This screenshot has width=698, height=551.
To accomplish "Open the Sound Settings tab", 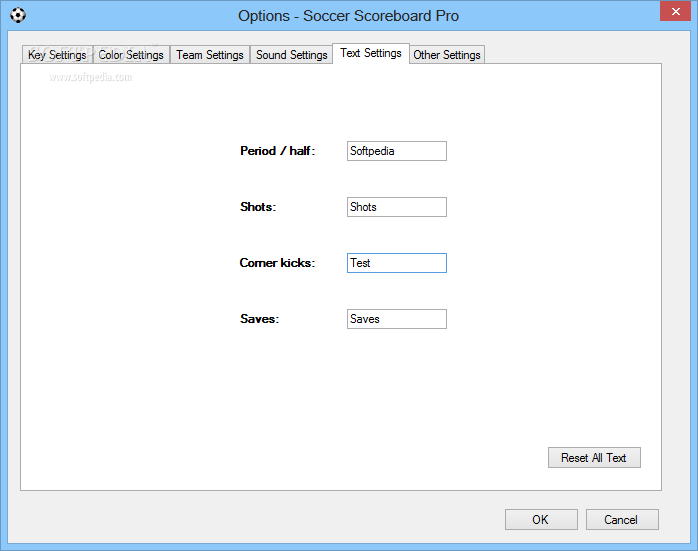I will click(292, 55).
